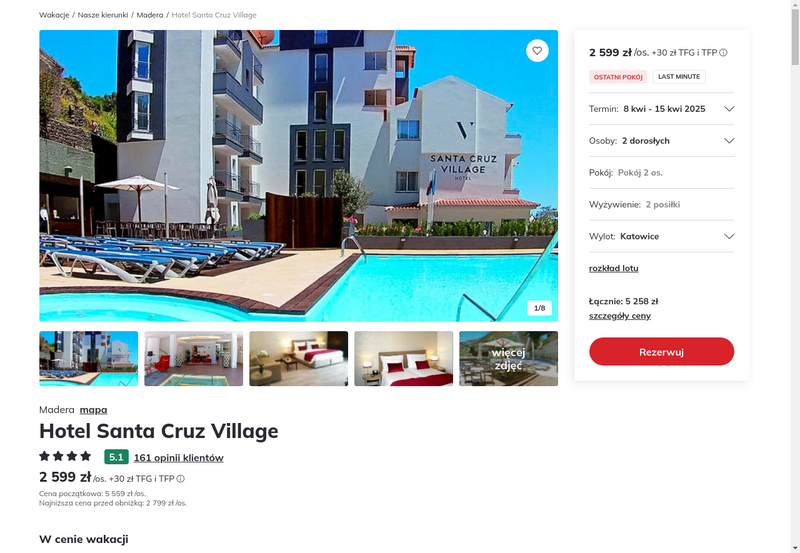Open info icon beside price below hotel title

181,479
